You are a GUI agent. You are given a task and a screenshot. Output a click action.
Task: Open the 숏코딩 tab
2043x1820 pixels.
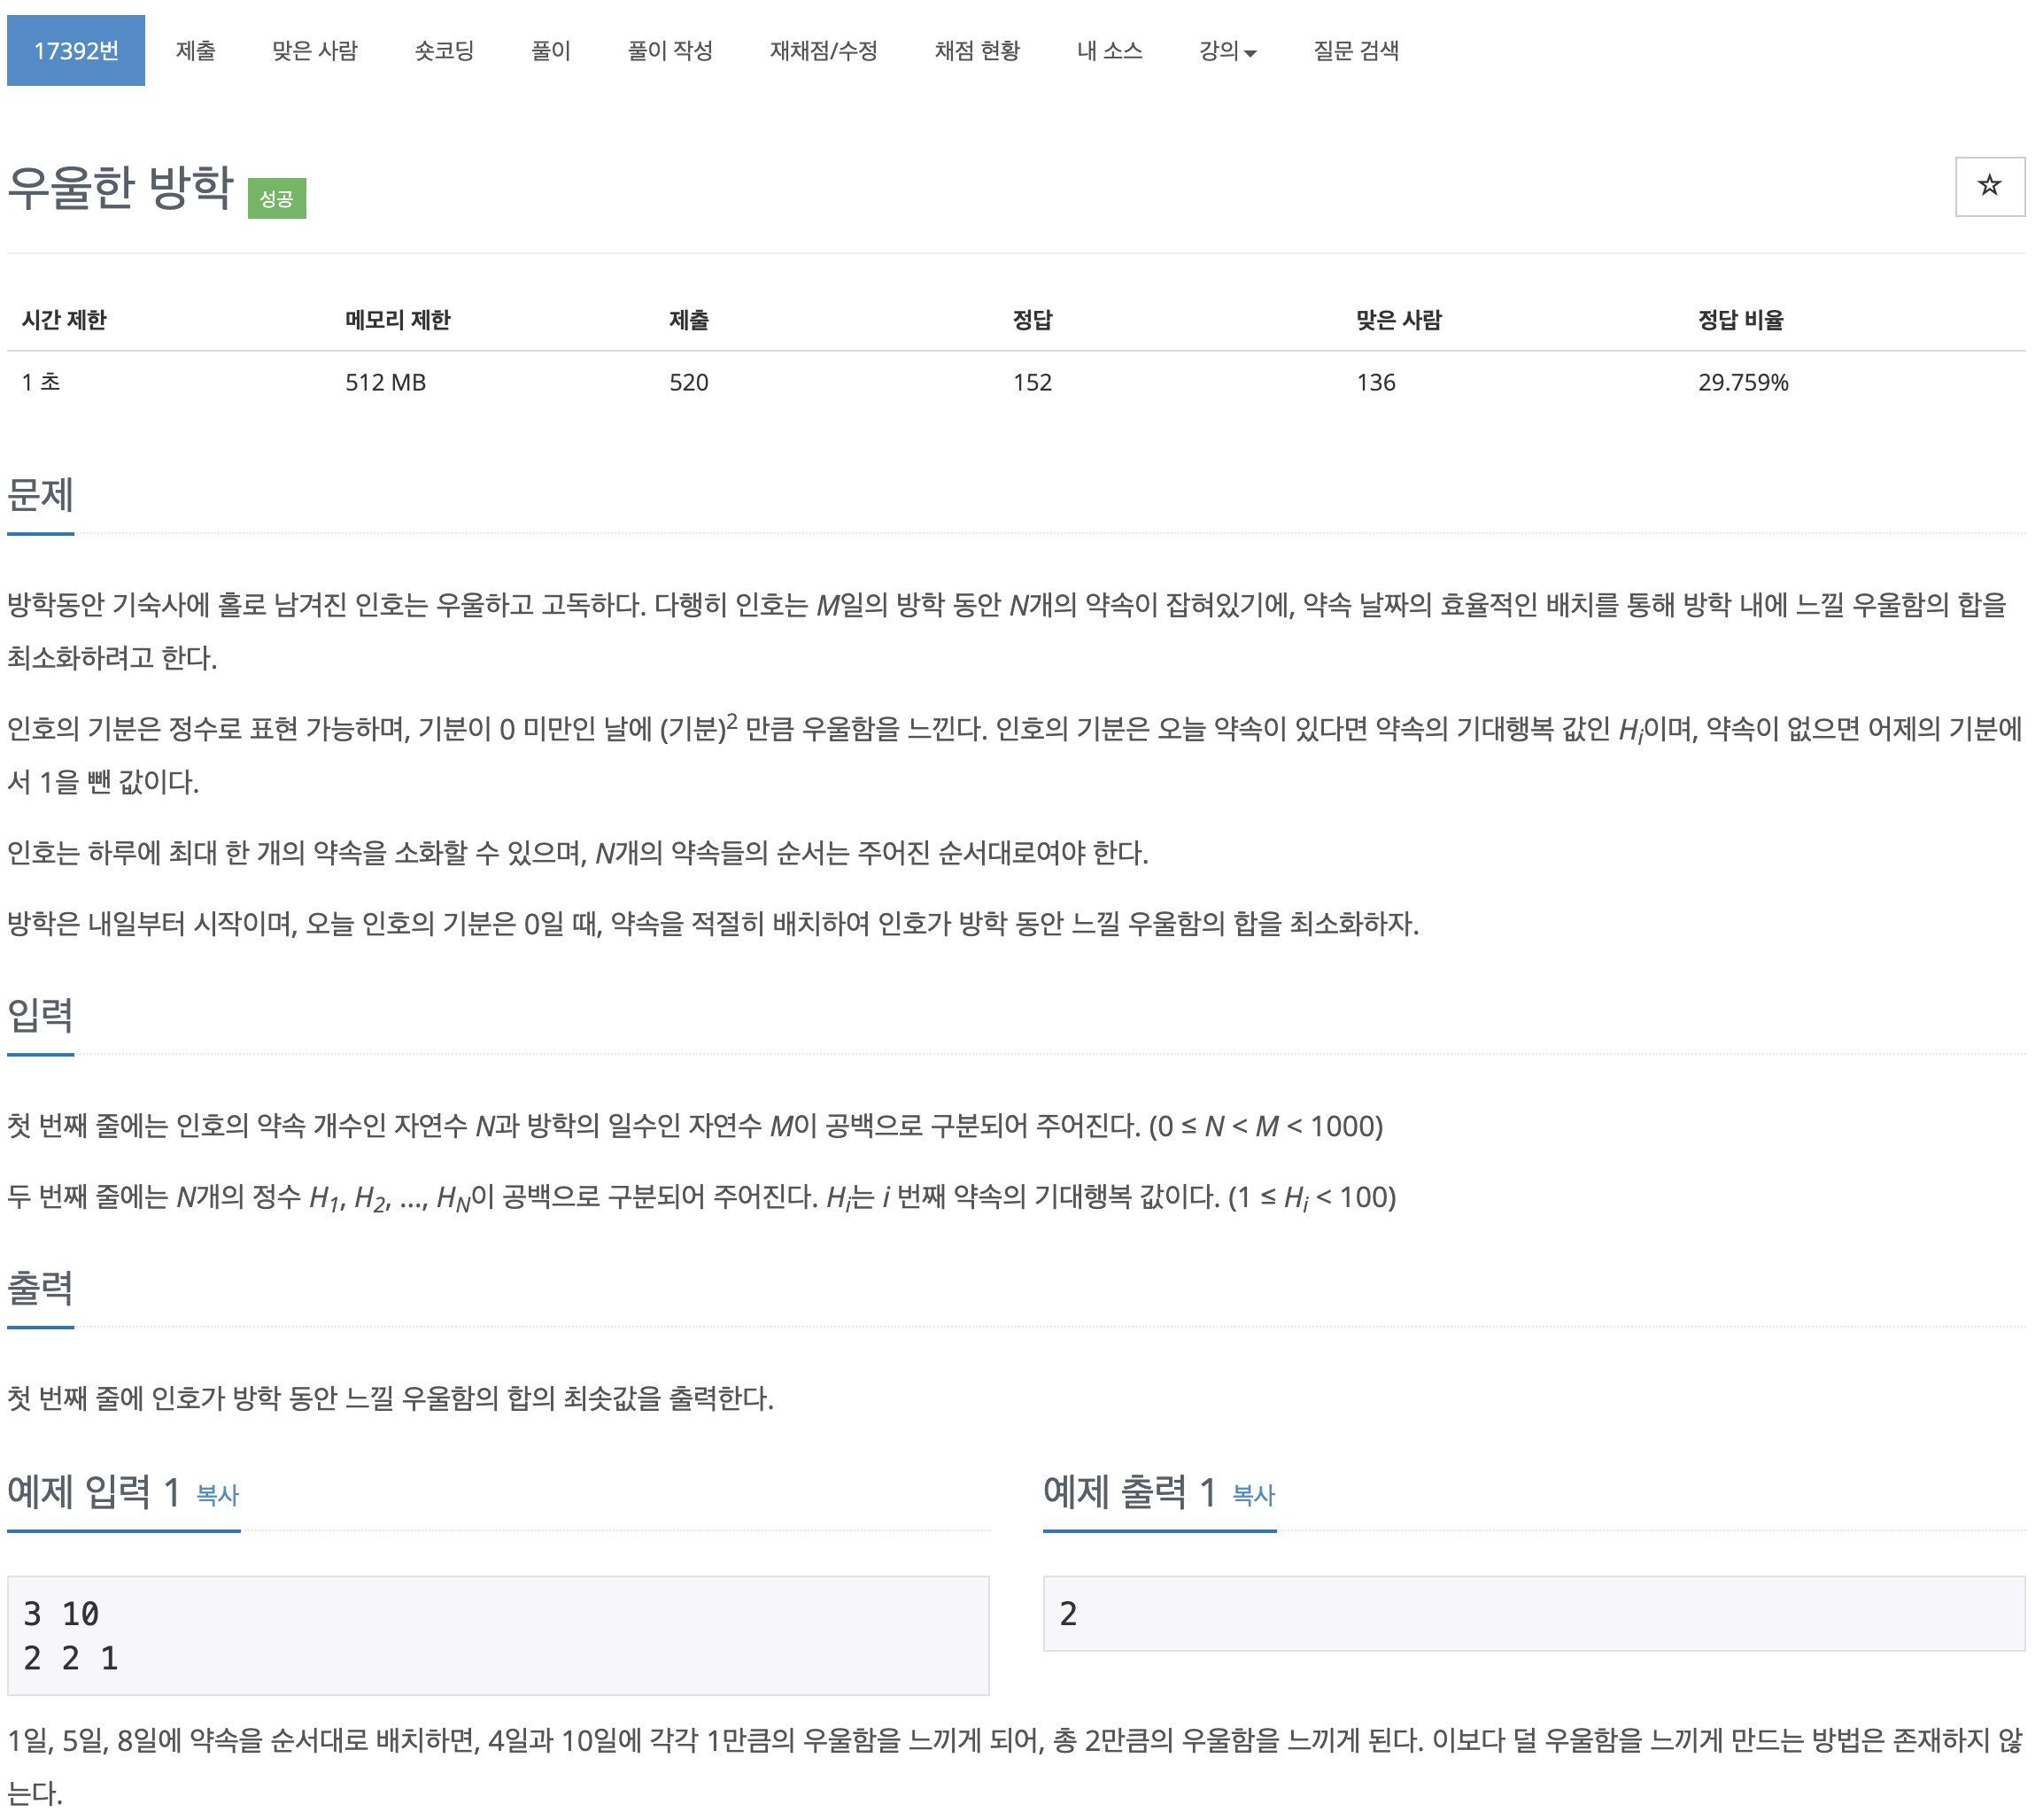pos(444,51)
